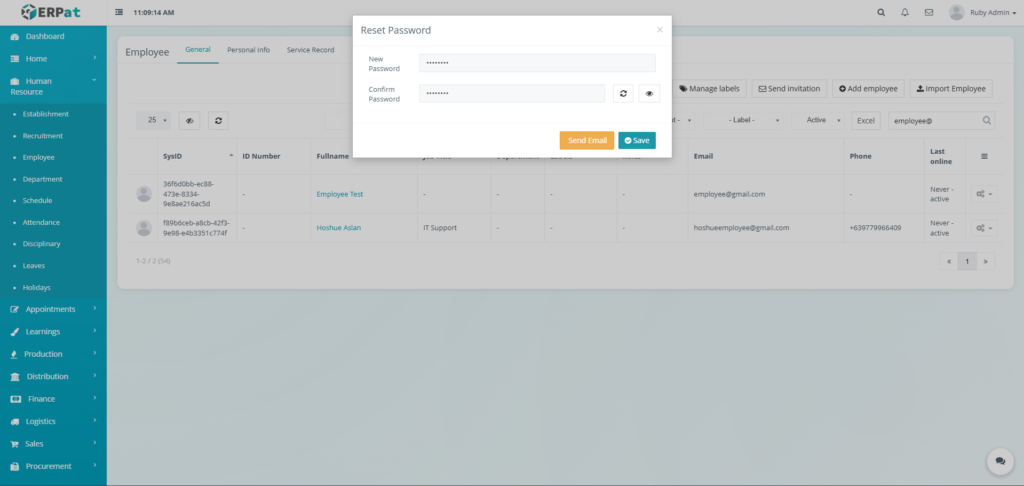Click the Send Email button

586,140
